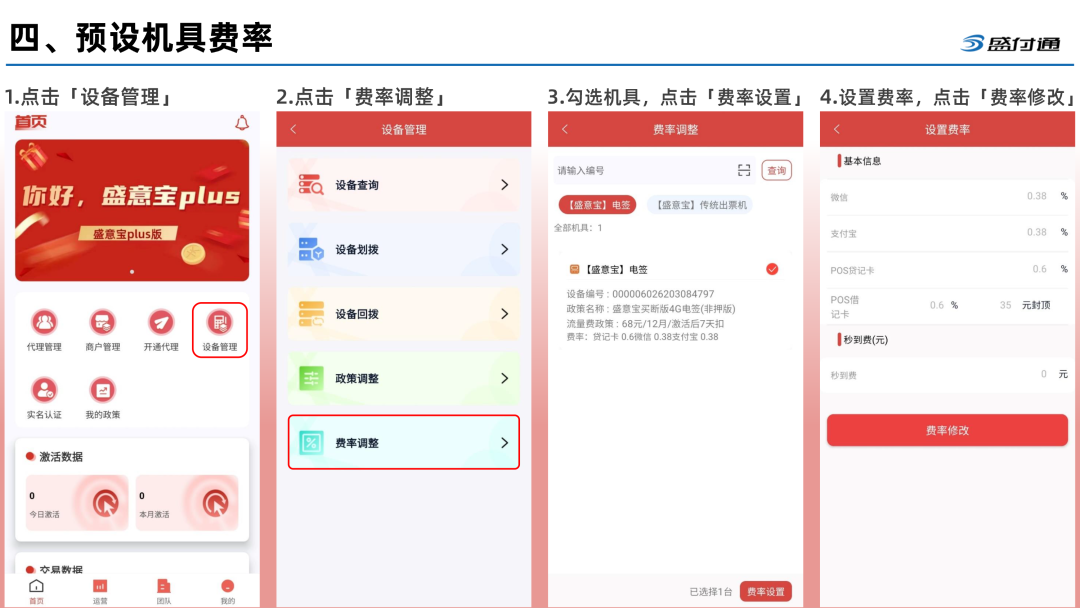Click the 费率设置 button
This screenshot has height=608, width=1080.
766,591
